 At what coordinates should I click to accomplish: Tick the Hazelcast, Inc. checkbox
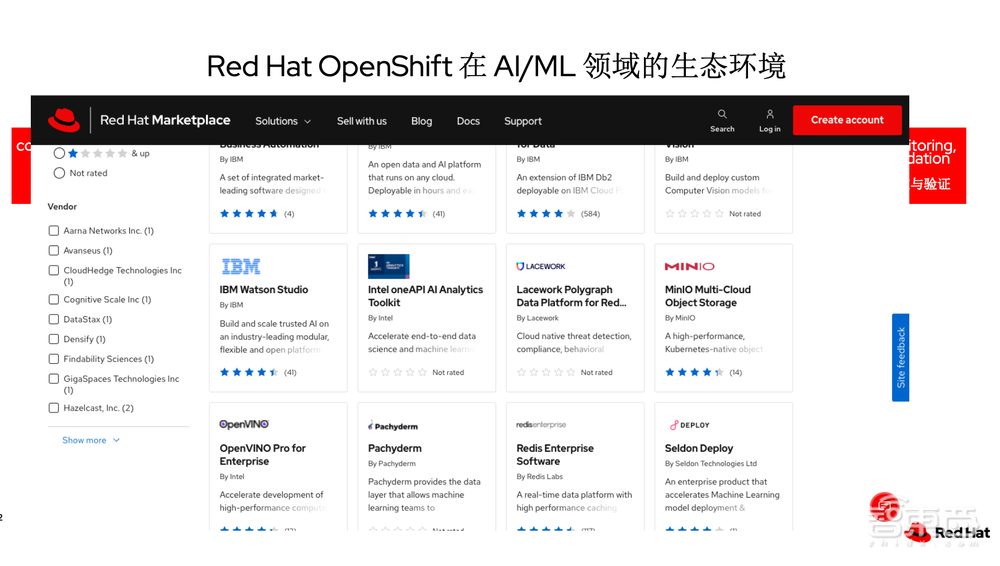(54, 408)
